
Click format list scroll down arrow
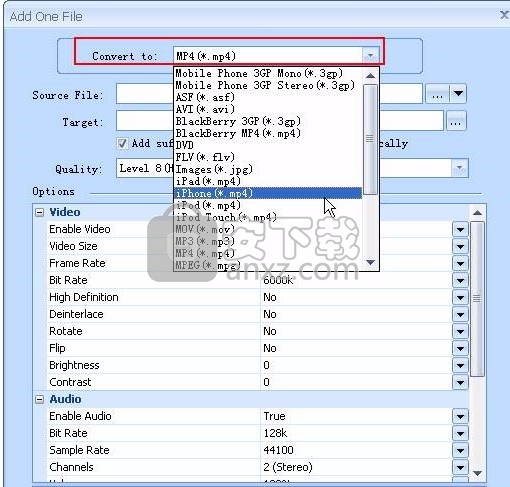point(370,263)
